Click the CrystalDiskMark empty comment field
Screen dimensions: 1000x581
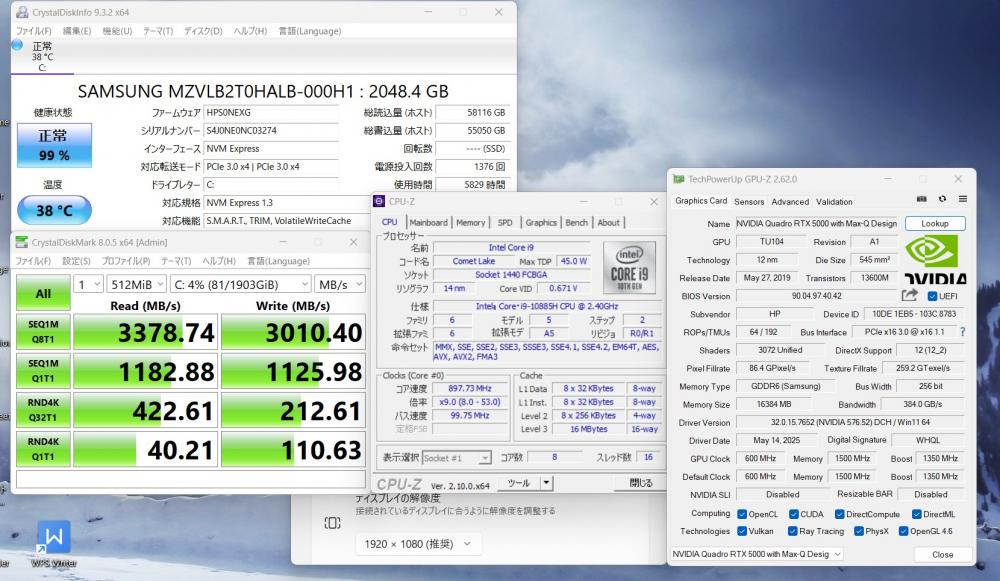191,478
